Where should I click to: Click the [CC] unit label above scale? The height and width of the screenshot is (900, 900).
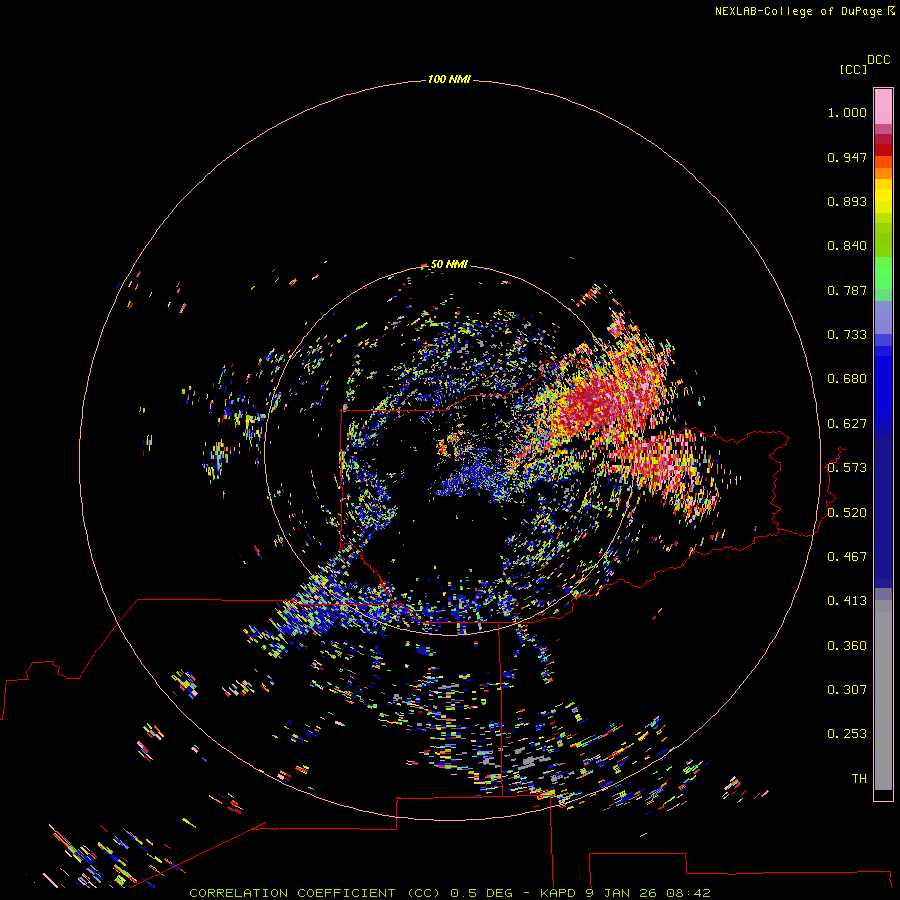point(852,69)
